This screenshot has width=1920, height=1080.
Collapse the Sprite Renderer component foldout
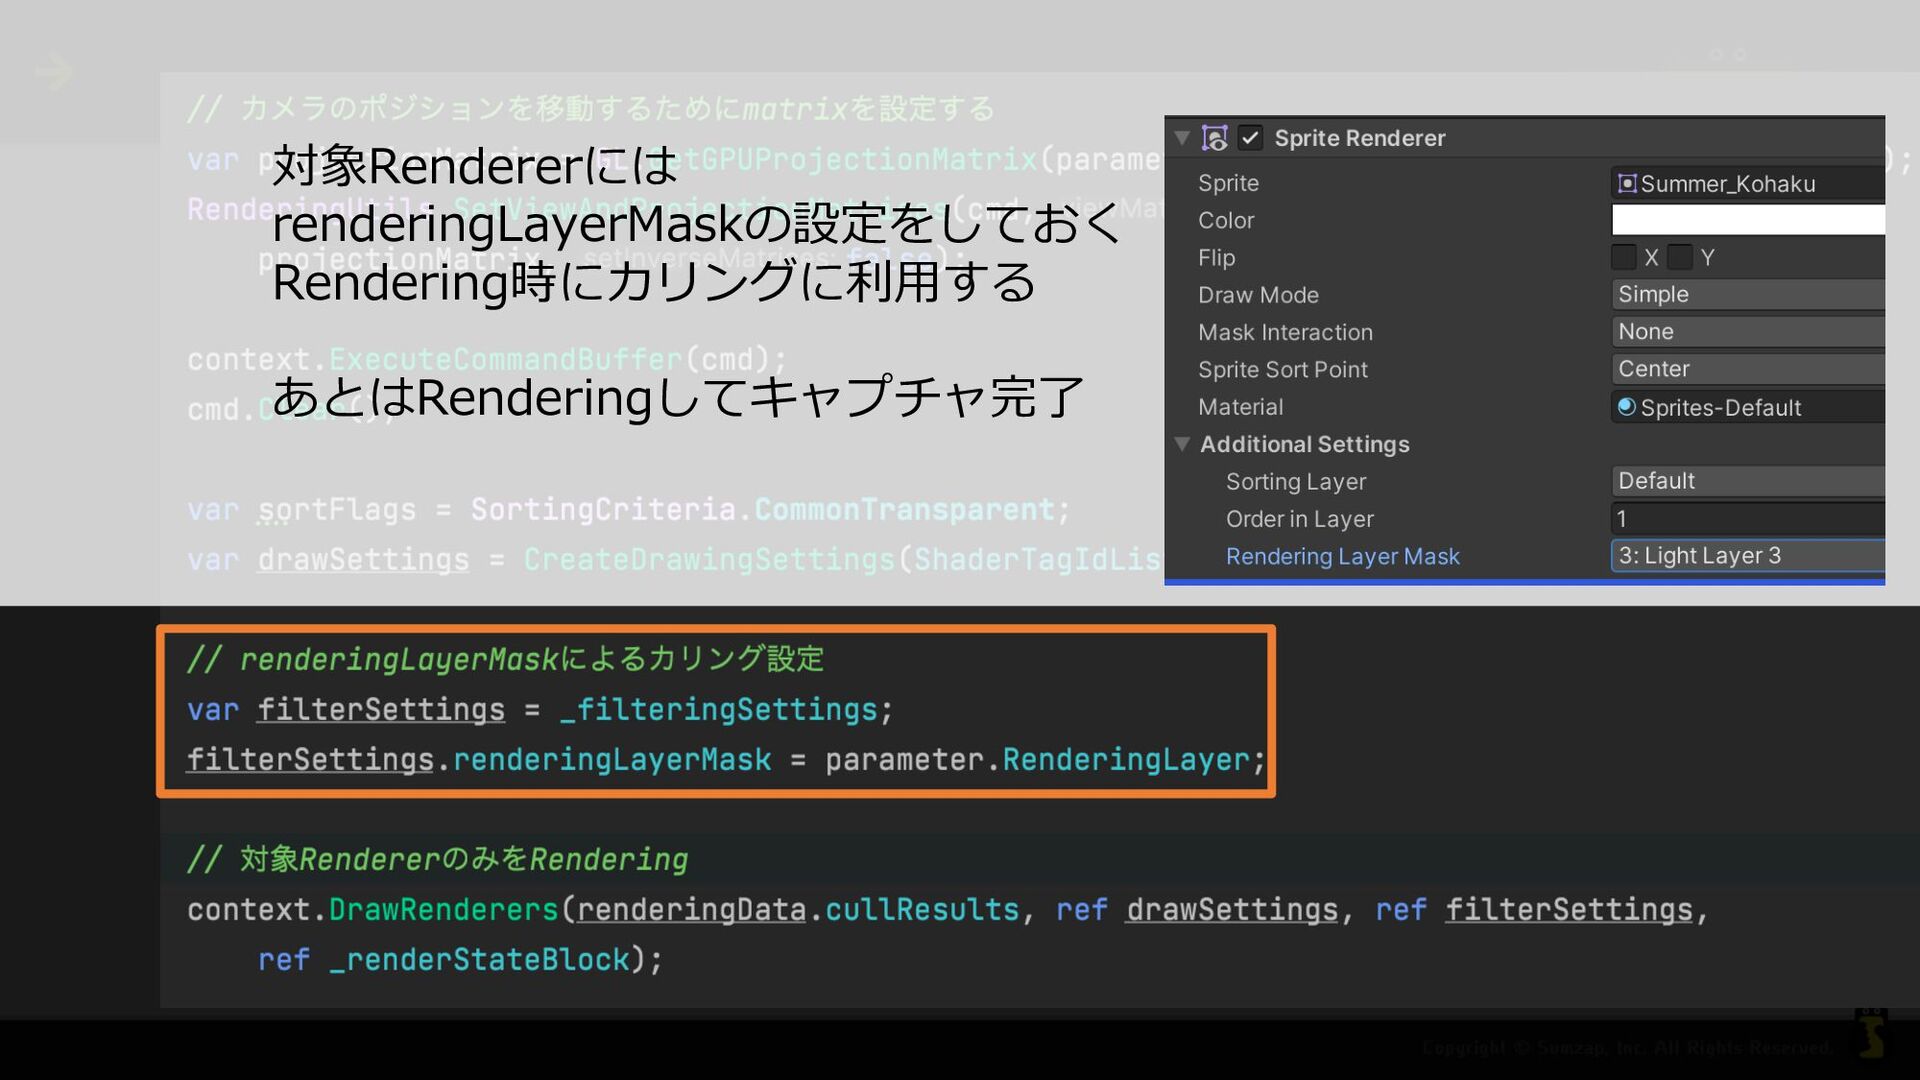[1182, 138]
